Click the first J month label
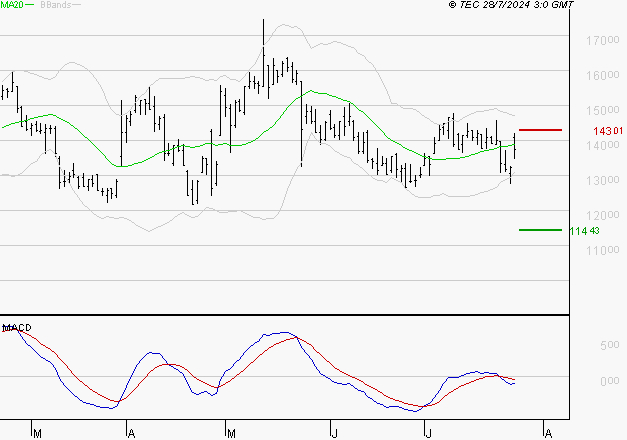Image resolution: width=627 pixels, height=440 pixels. (335, 434)
